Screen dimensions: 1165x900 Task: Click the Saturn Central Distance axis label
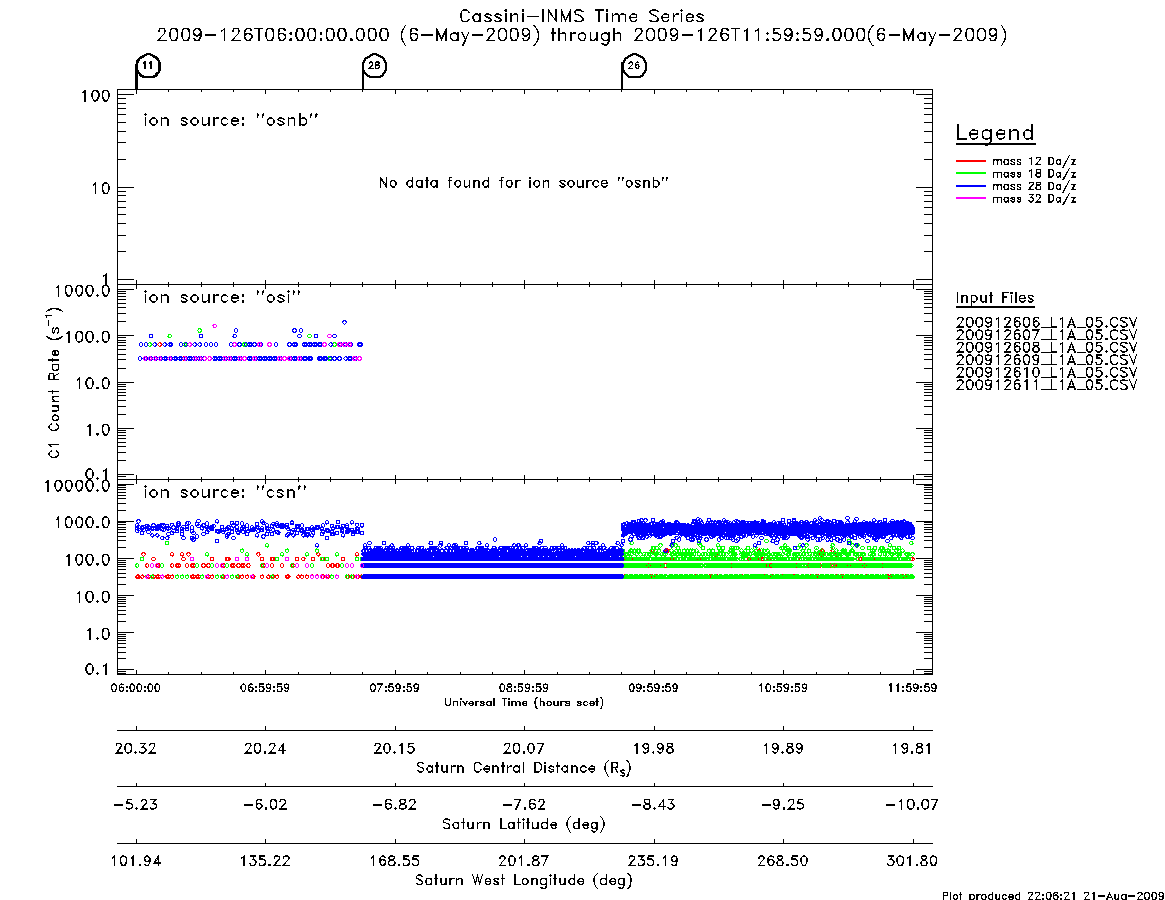tap(524, 768)
